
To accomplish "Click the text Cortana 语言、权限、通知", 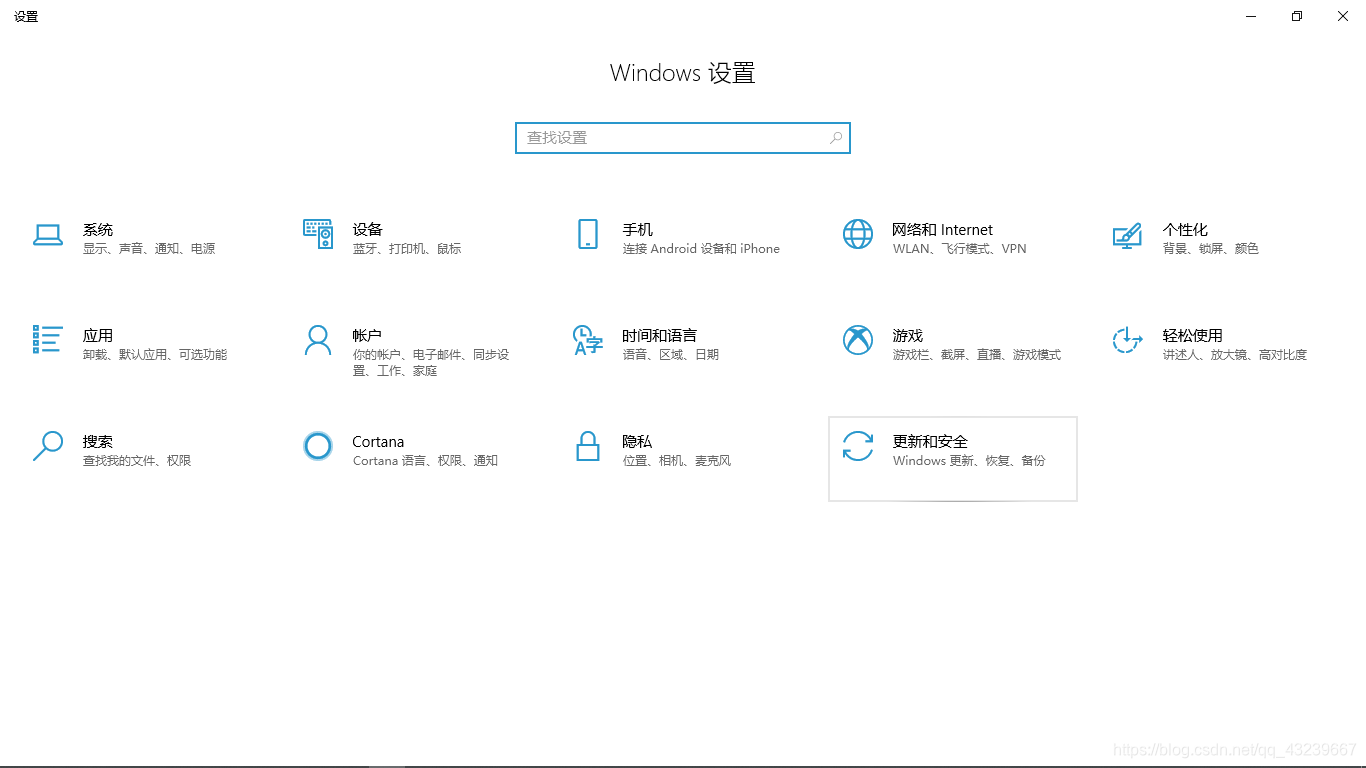I will pos(425,461).
